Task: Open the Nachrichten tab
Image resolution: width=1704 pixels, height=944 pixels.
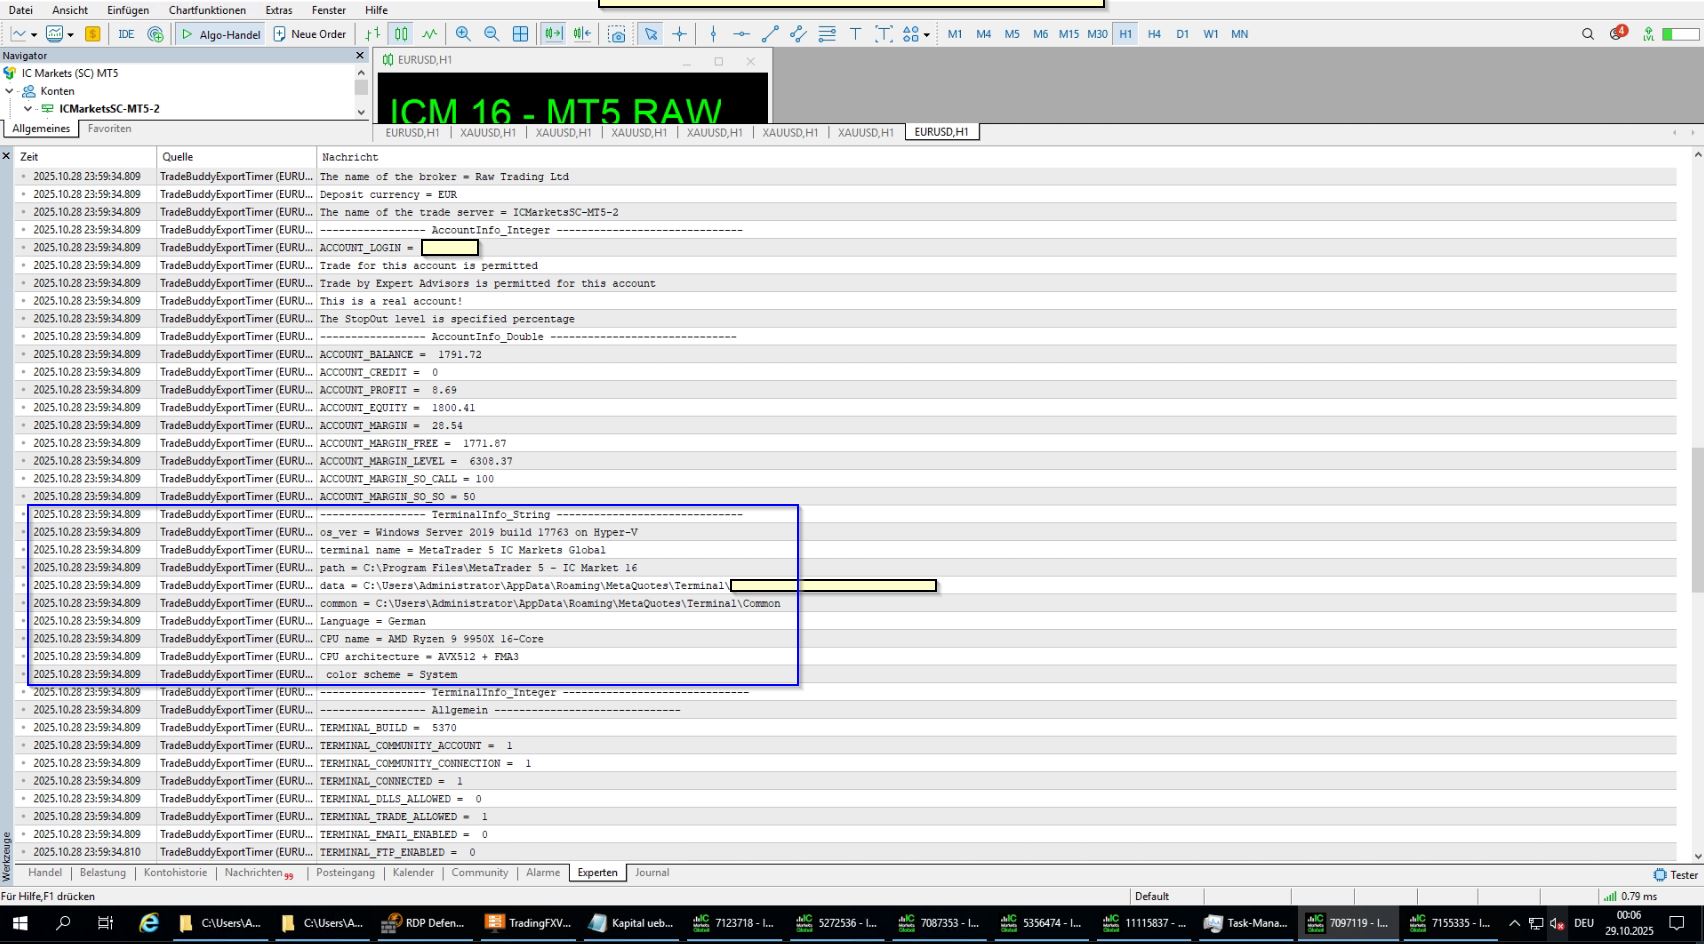Action: point(259,873)
